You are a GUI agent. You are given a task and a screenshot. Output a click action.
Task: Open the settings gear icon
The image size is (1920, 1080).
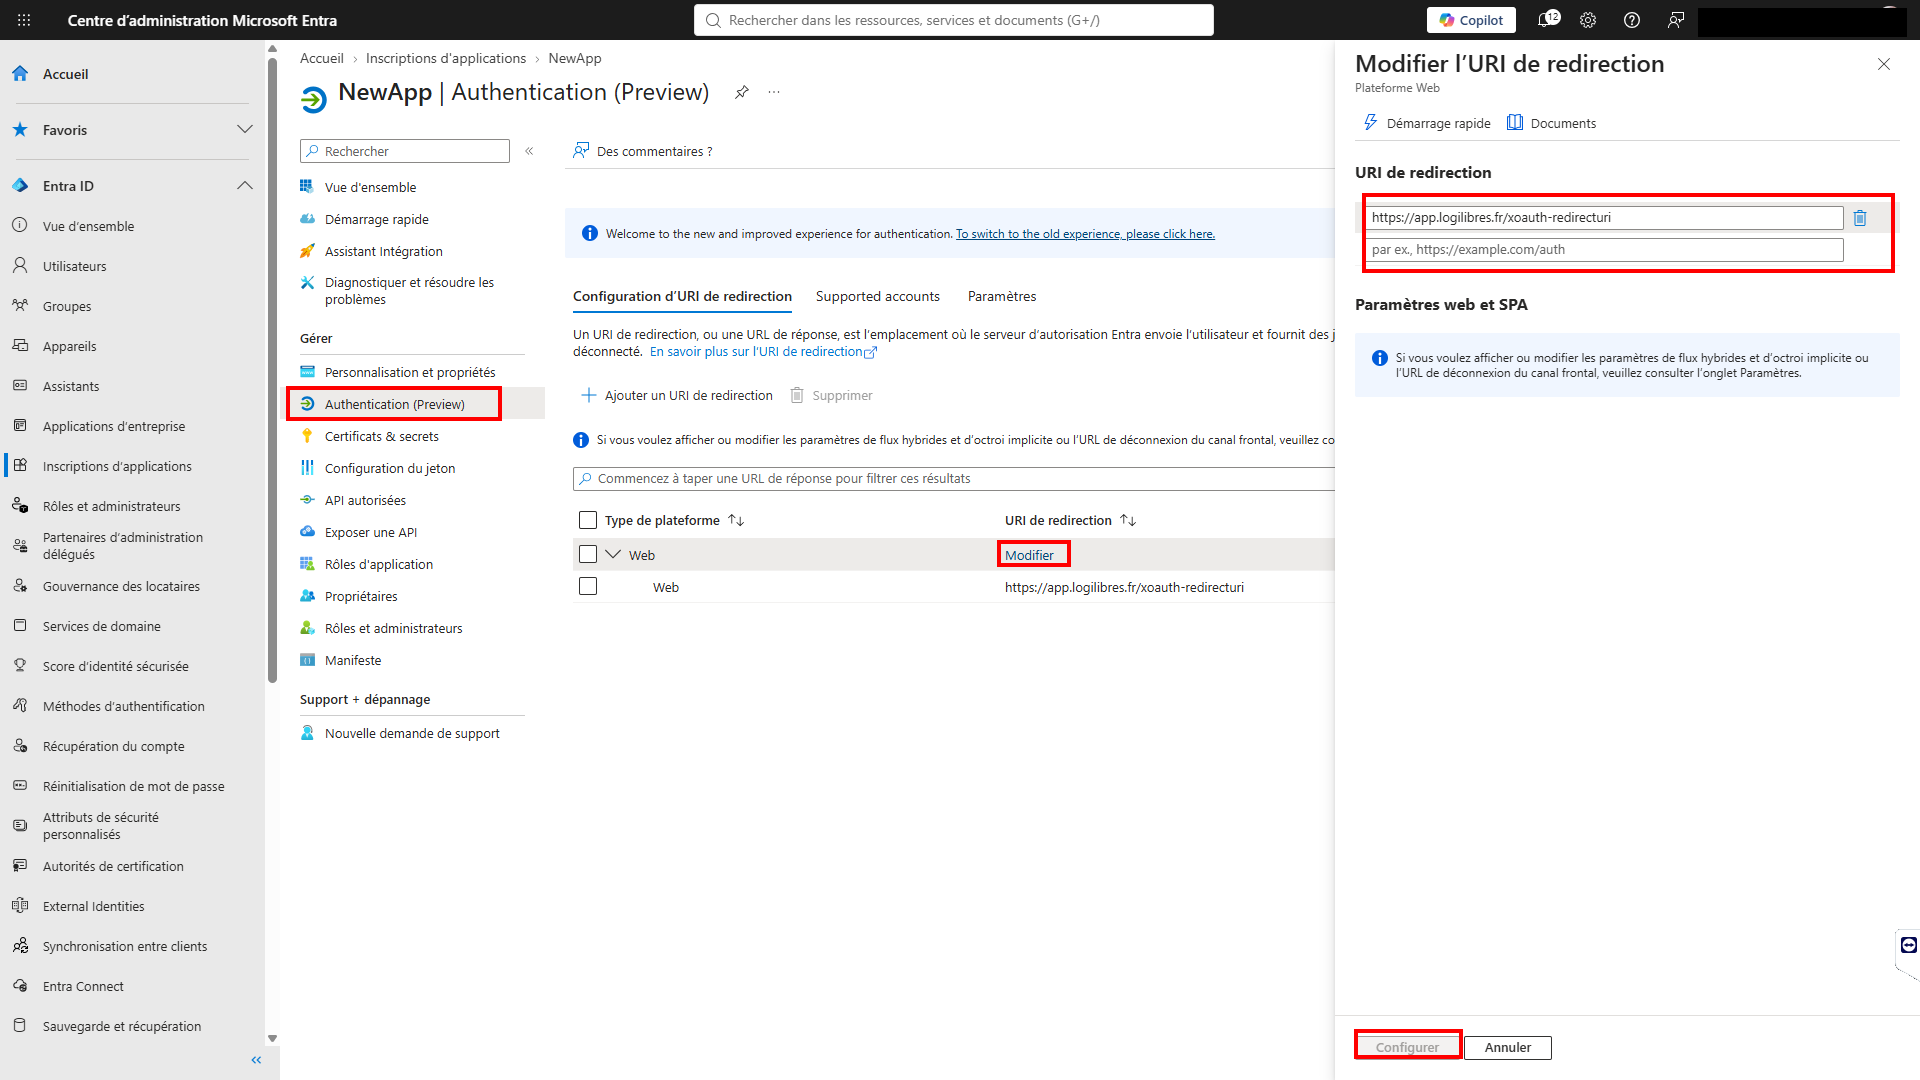point(1588,20)
